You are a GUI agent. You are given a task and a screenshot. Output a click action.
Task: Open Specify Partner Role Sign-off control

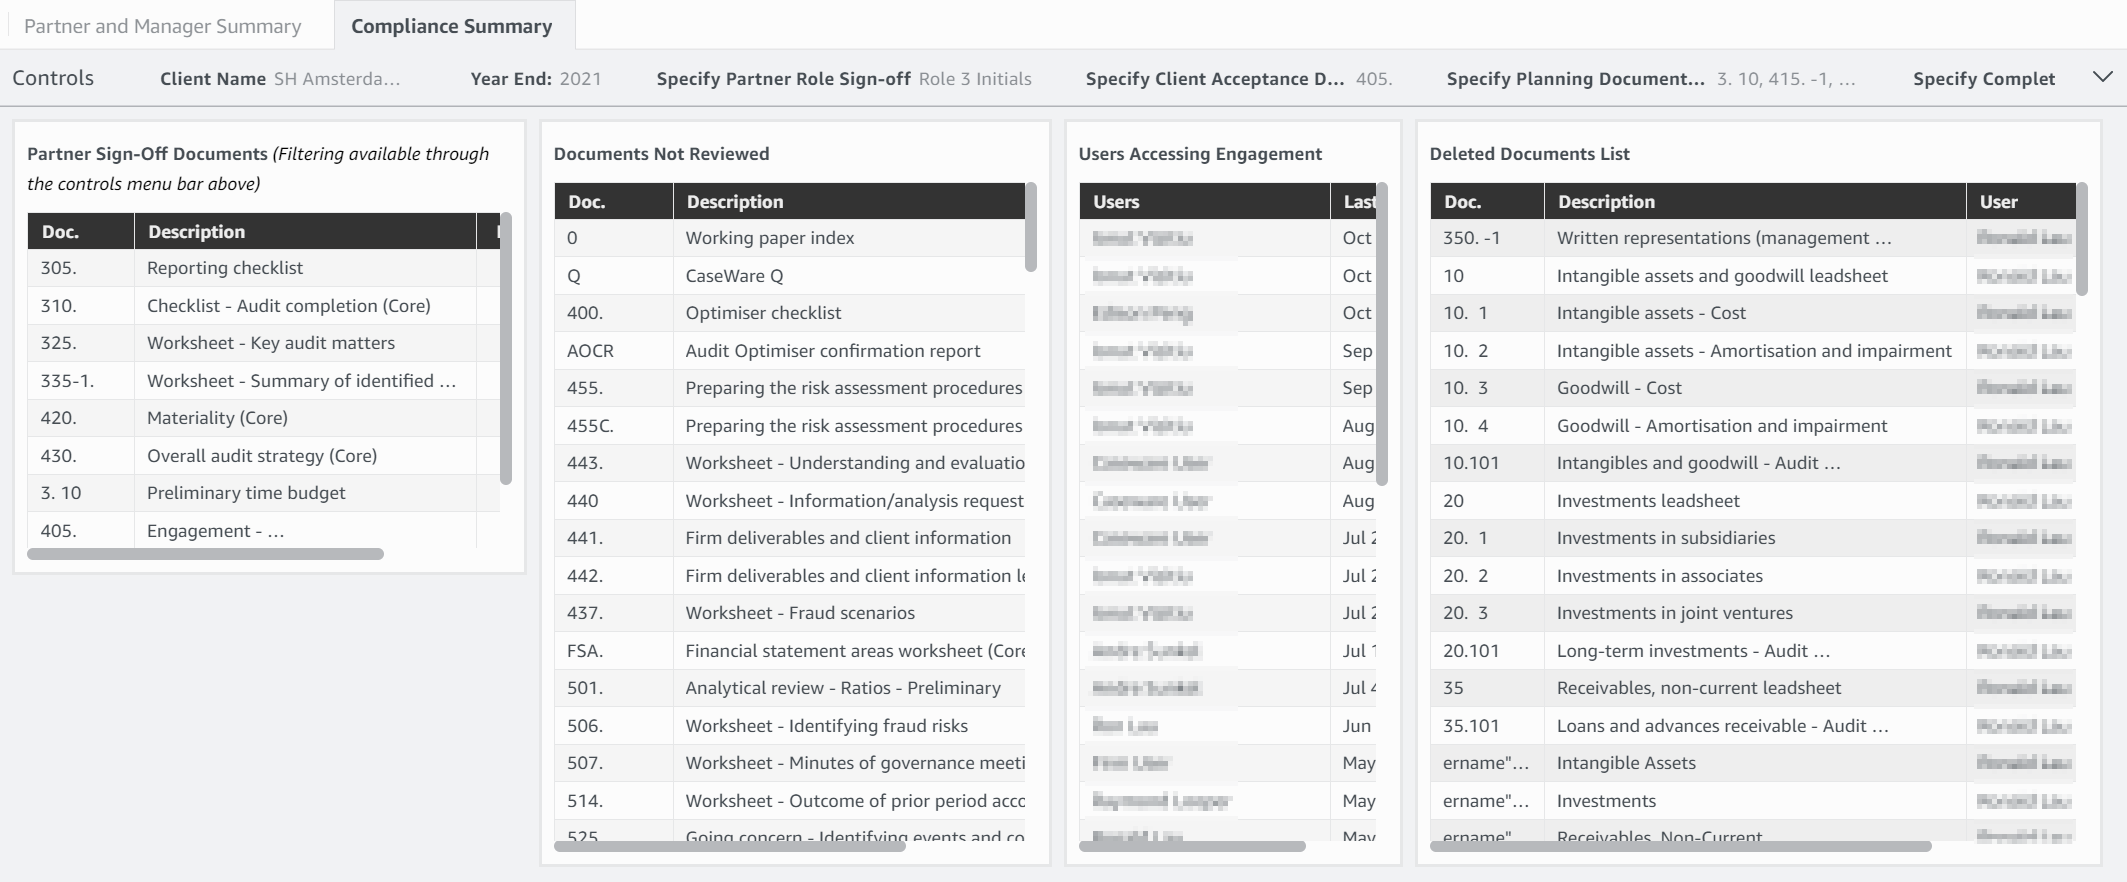pos(843,79)
